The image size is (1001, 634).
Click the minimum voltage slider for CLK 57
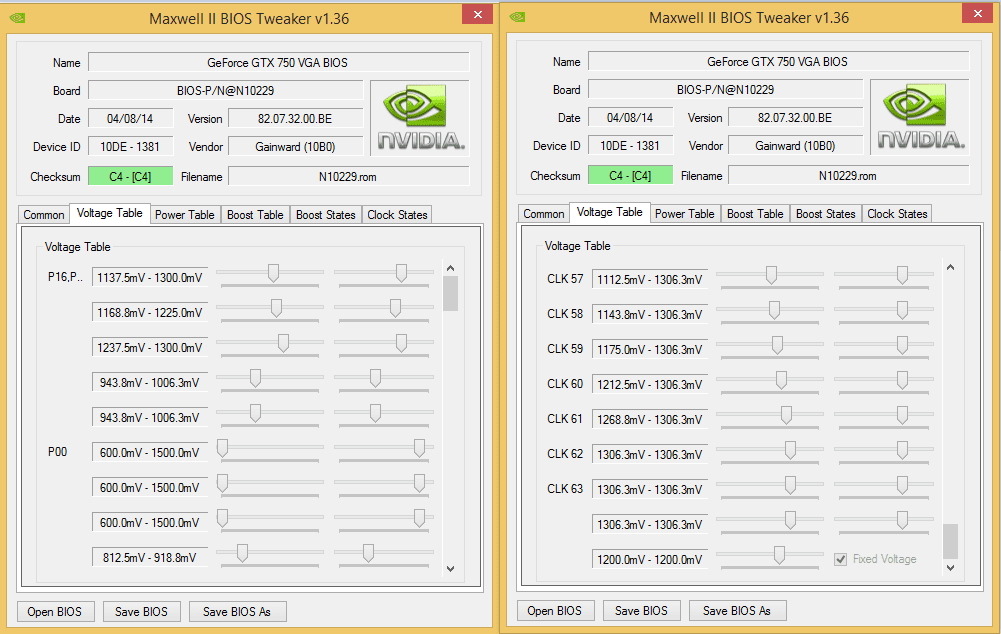coord(771,275)
